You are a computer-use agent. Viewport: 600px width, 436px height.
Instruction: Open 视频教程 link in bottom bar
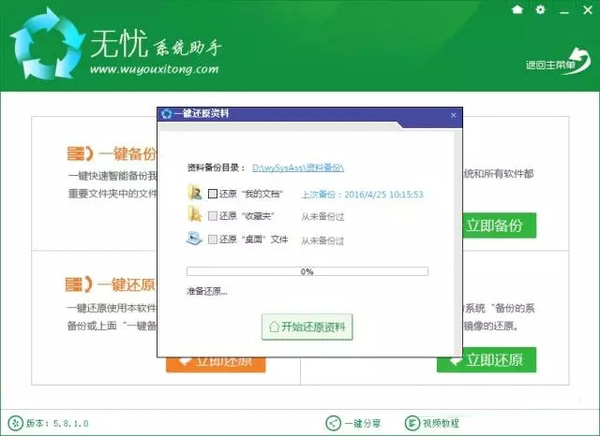(x=440, y=423)
